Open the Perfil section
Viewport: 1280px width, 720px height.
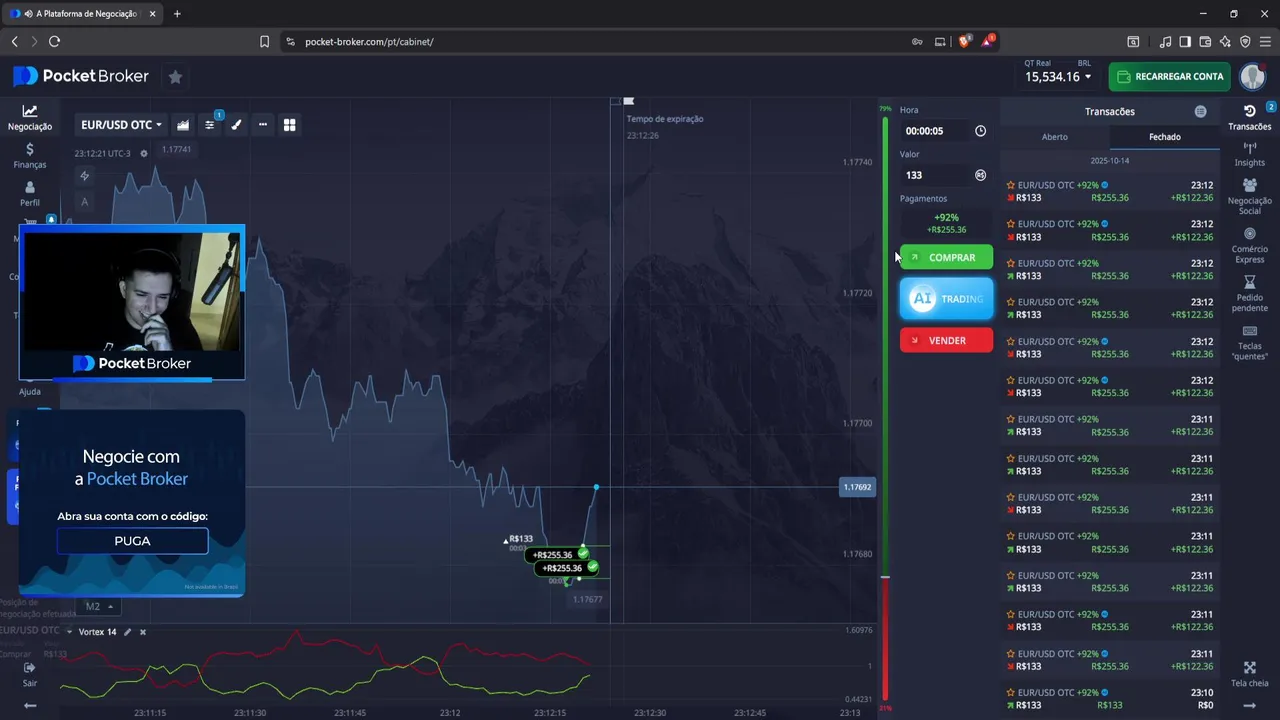[x=30, y=194]
